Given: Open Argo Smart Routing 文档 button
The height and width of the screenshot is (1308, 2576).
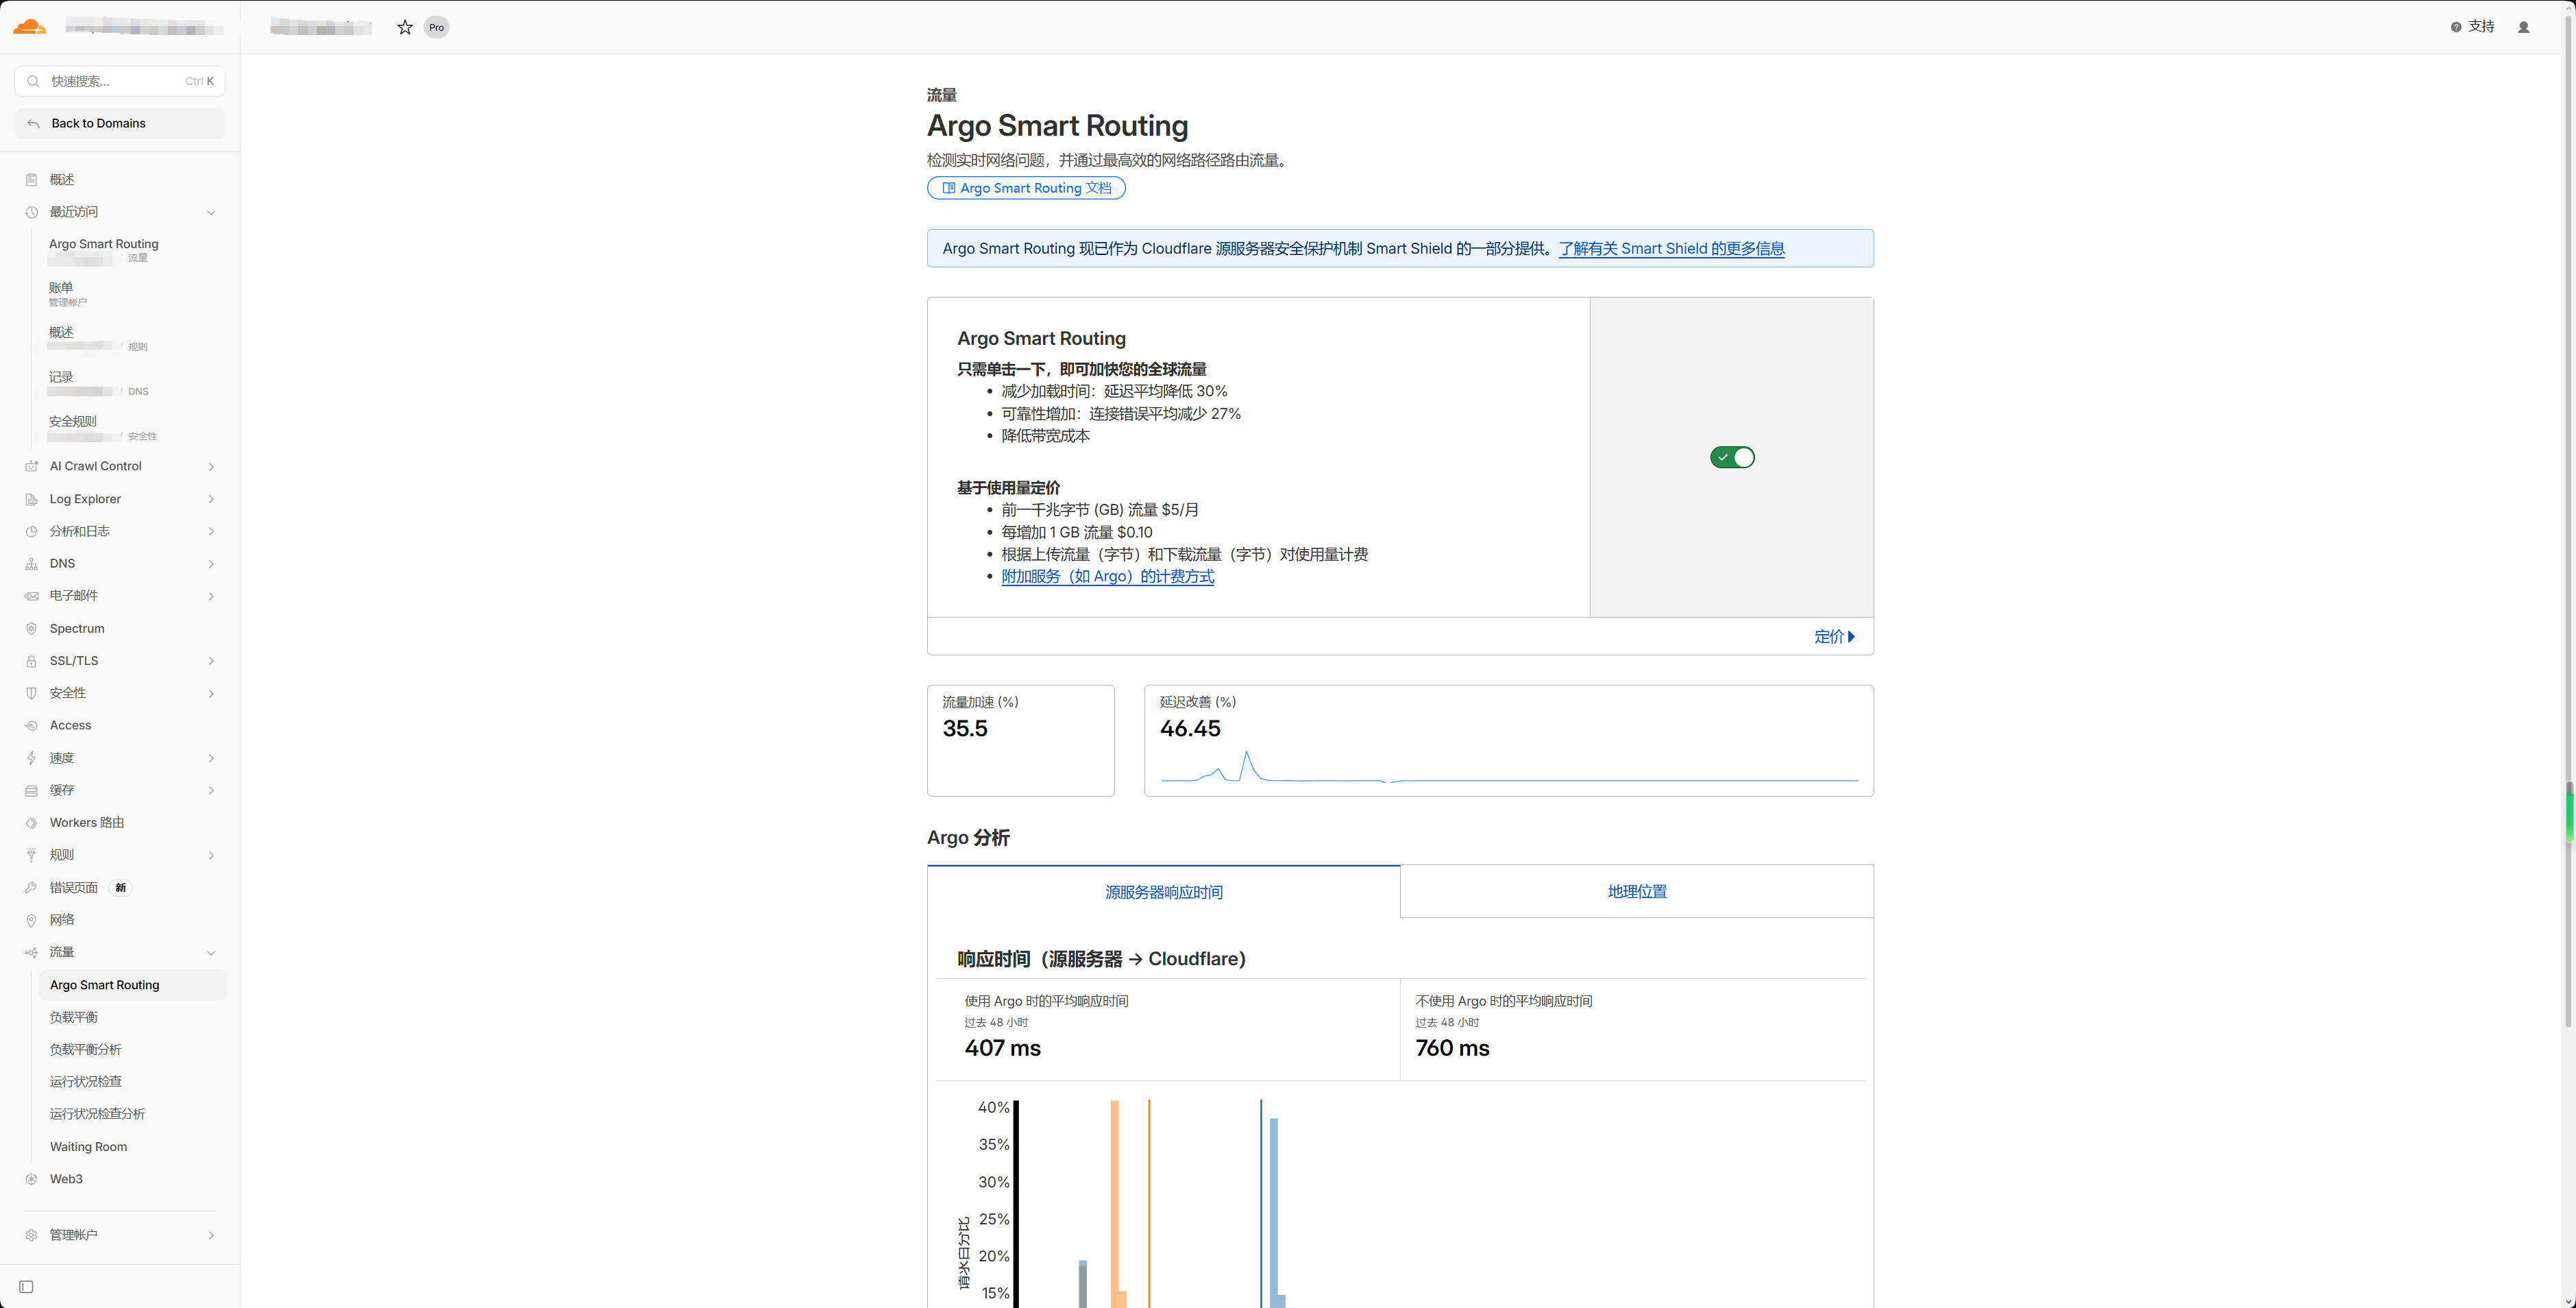Looking at the screenshot, I should pos(1026,188).
